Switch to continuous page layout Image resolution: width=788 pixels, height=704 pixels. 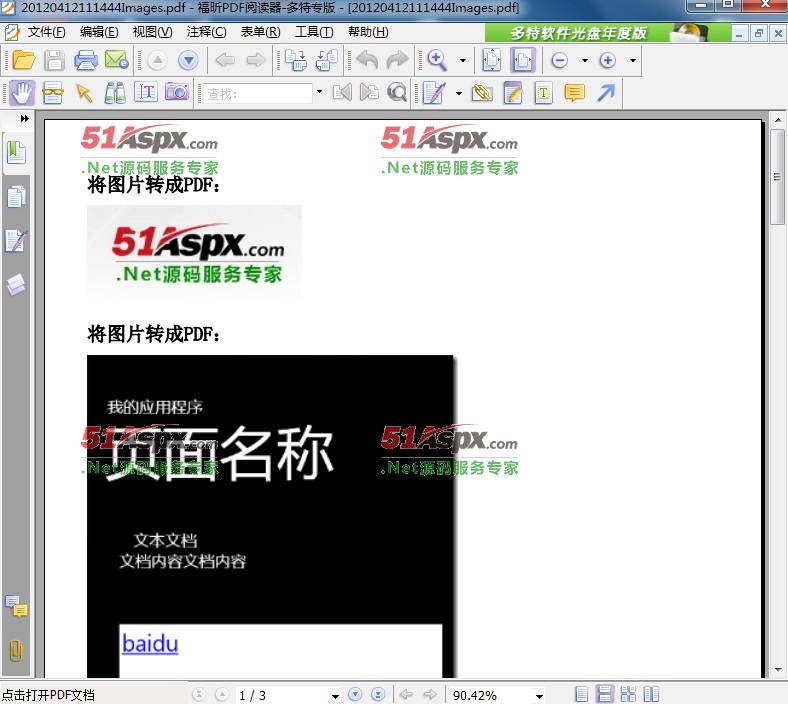605,694
